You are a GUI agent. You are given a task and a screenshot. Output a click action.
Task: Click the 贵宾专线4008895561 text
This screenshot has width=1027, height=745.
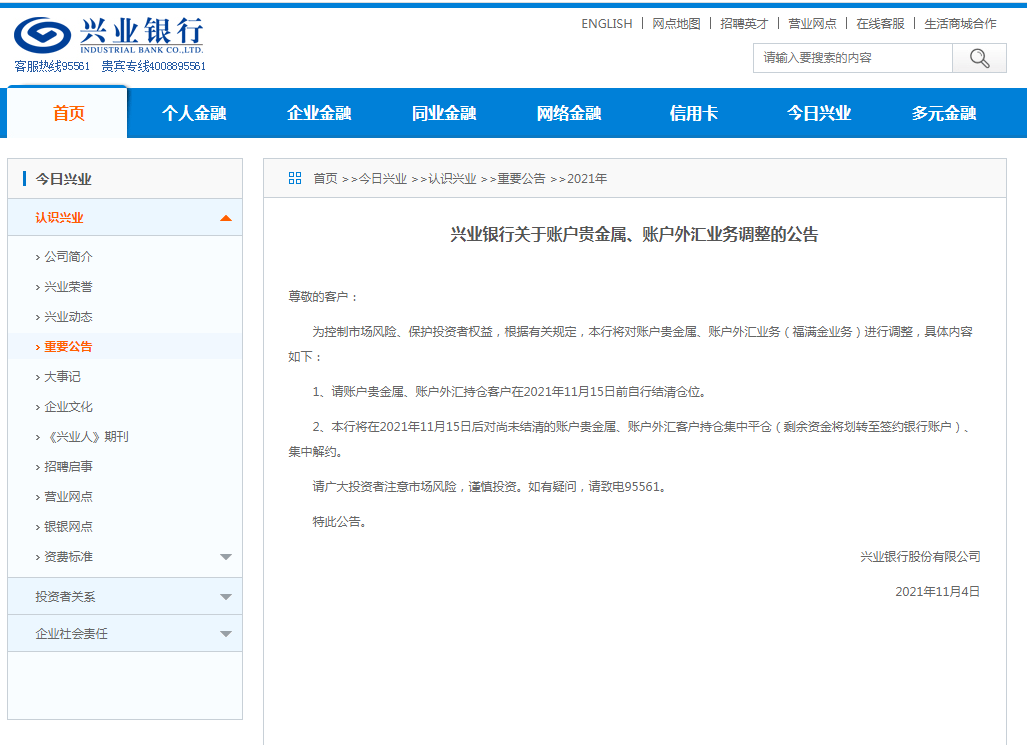[153, 66]
